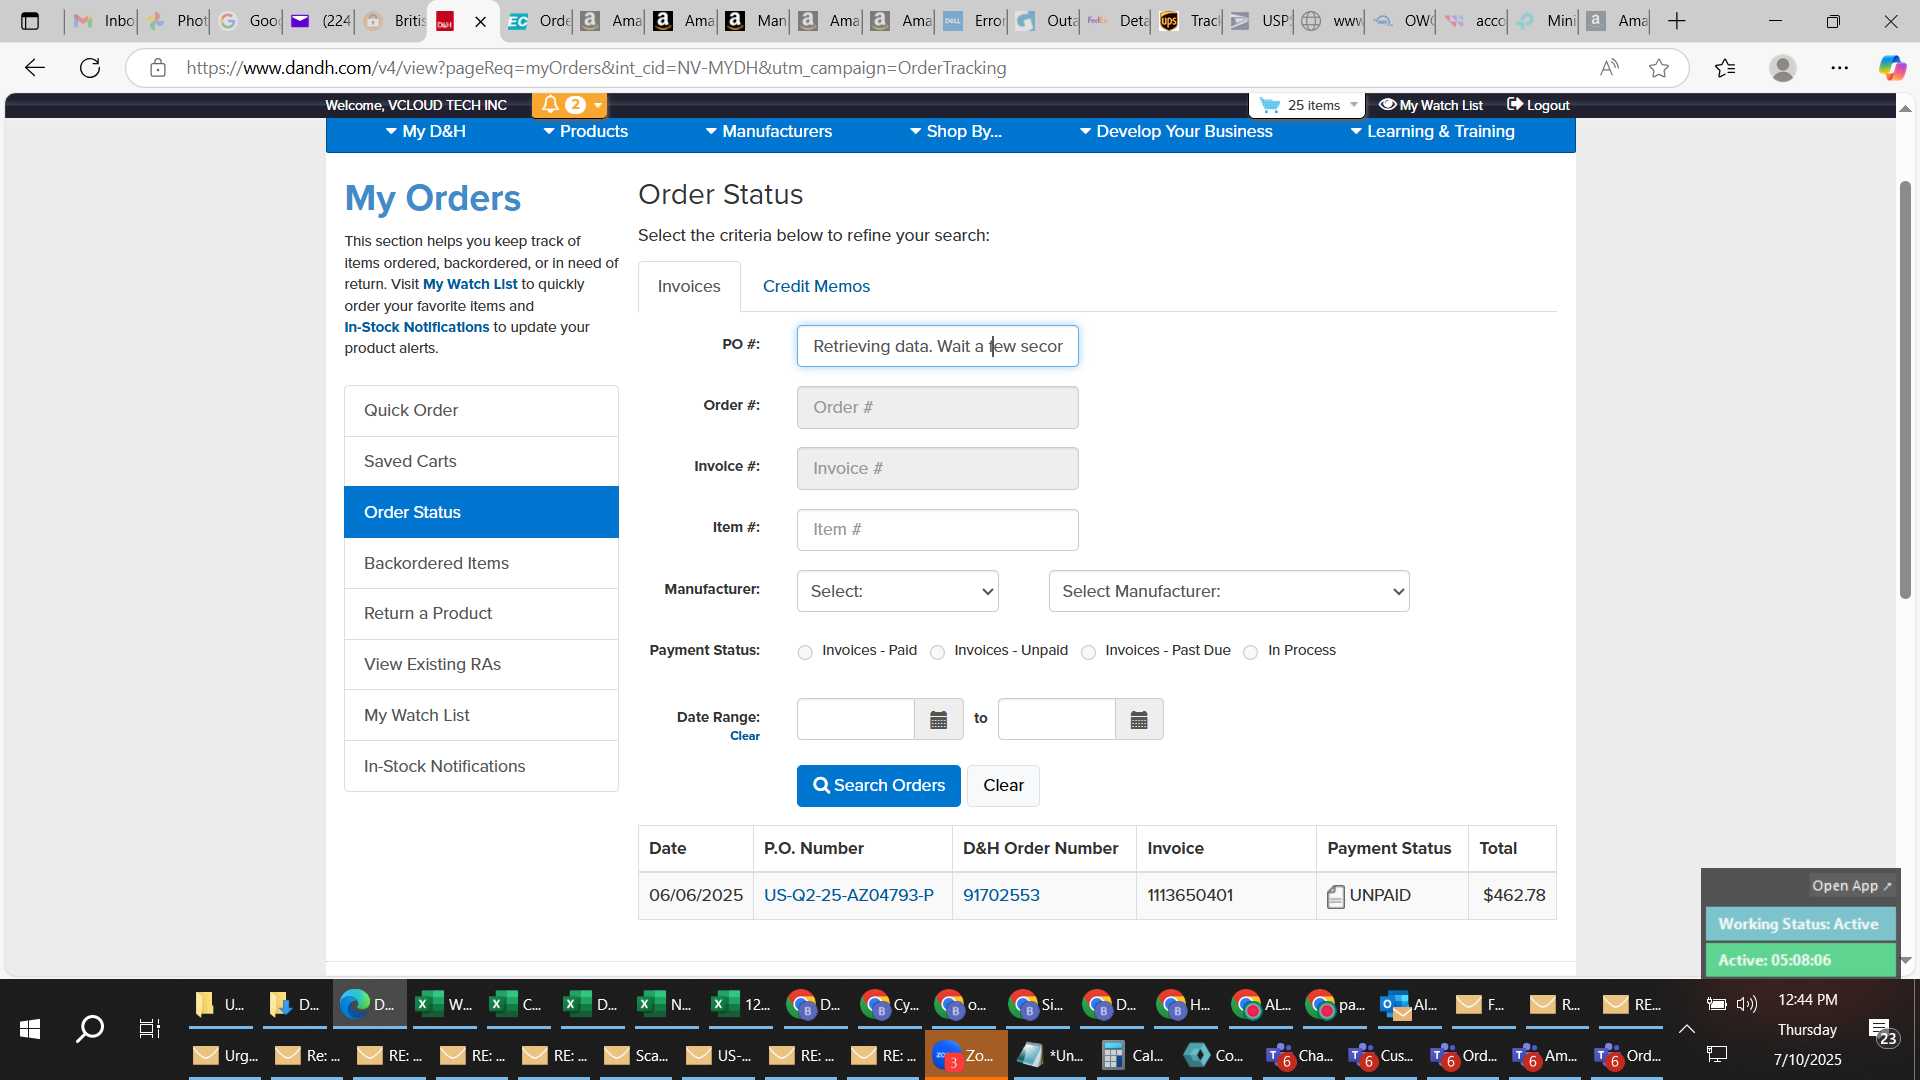Follow the In-Stock Notifications text link
The image size is (1920, 1080).
(x=416, y=327)
